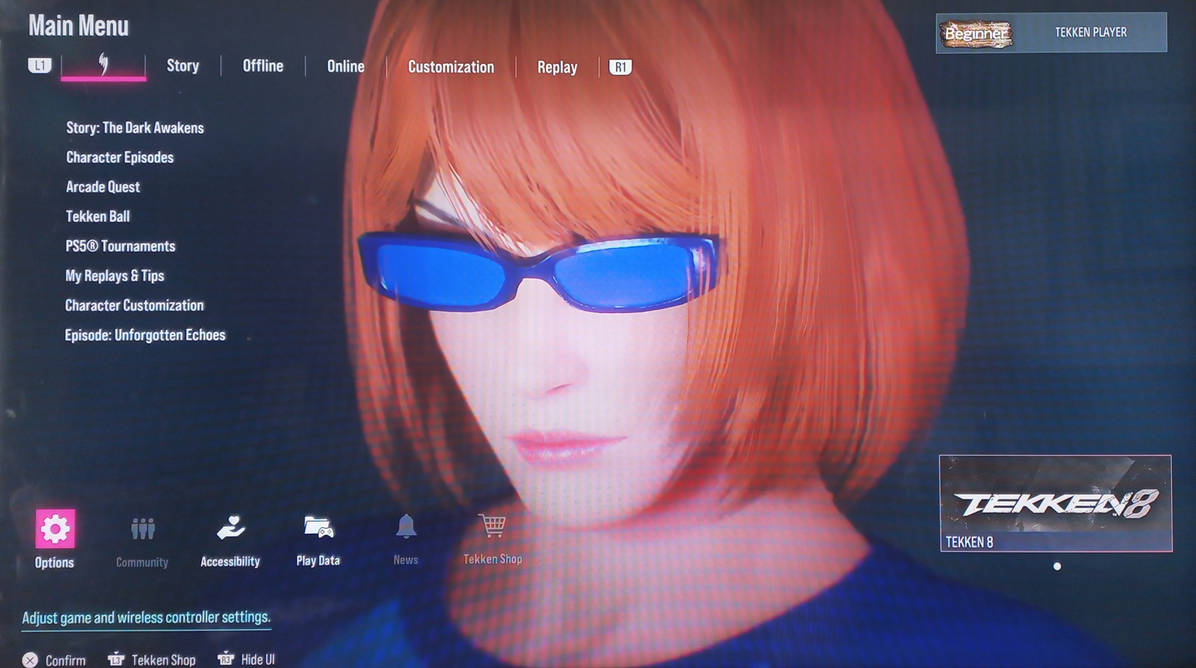
Task: Click 'Adjust game and wireless controller settings.' text
Action: pos(146,618)
